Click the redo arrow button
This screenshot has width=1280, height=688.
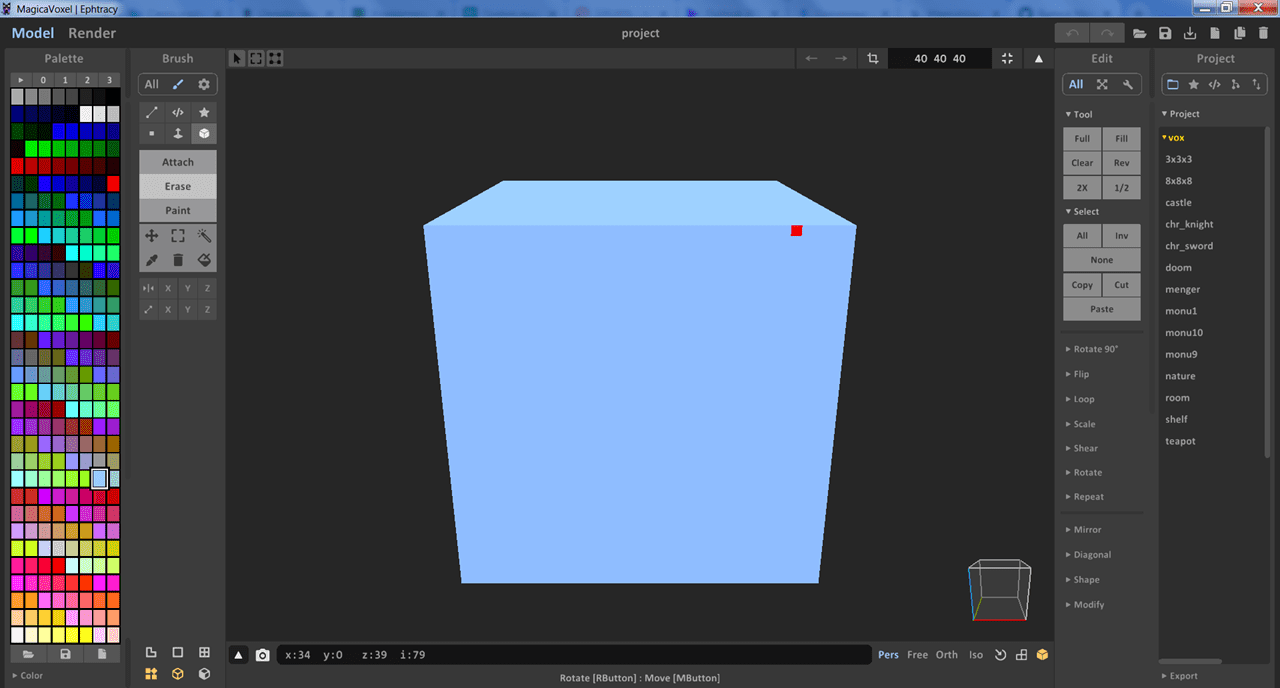point(1106,33)
